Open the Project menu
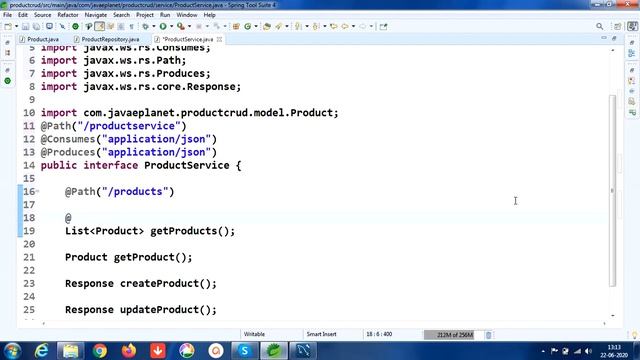This screenshot has height=360, width=640. [x=145, y=15]
